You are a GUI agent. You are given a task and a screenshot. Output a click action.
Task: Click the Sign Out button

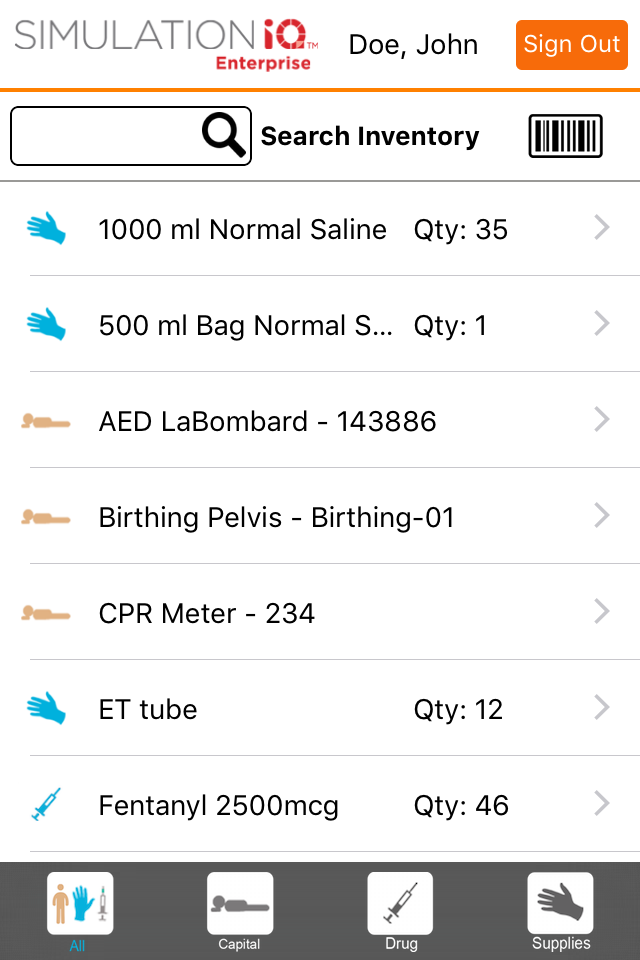click(x=571, y=45)
